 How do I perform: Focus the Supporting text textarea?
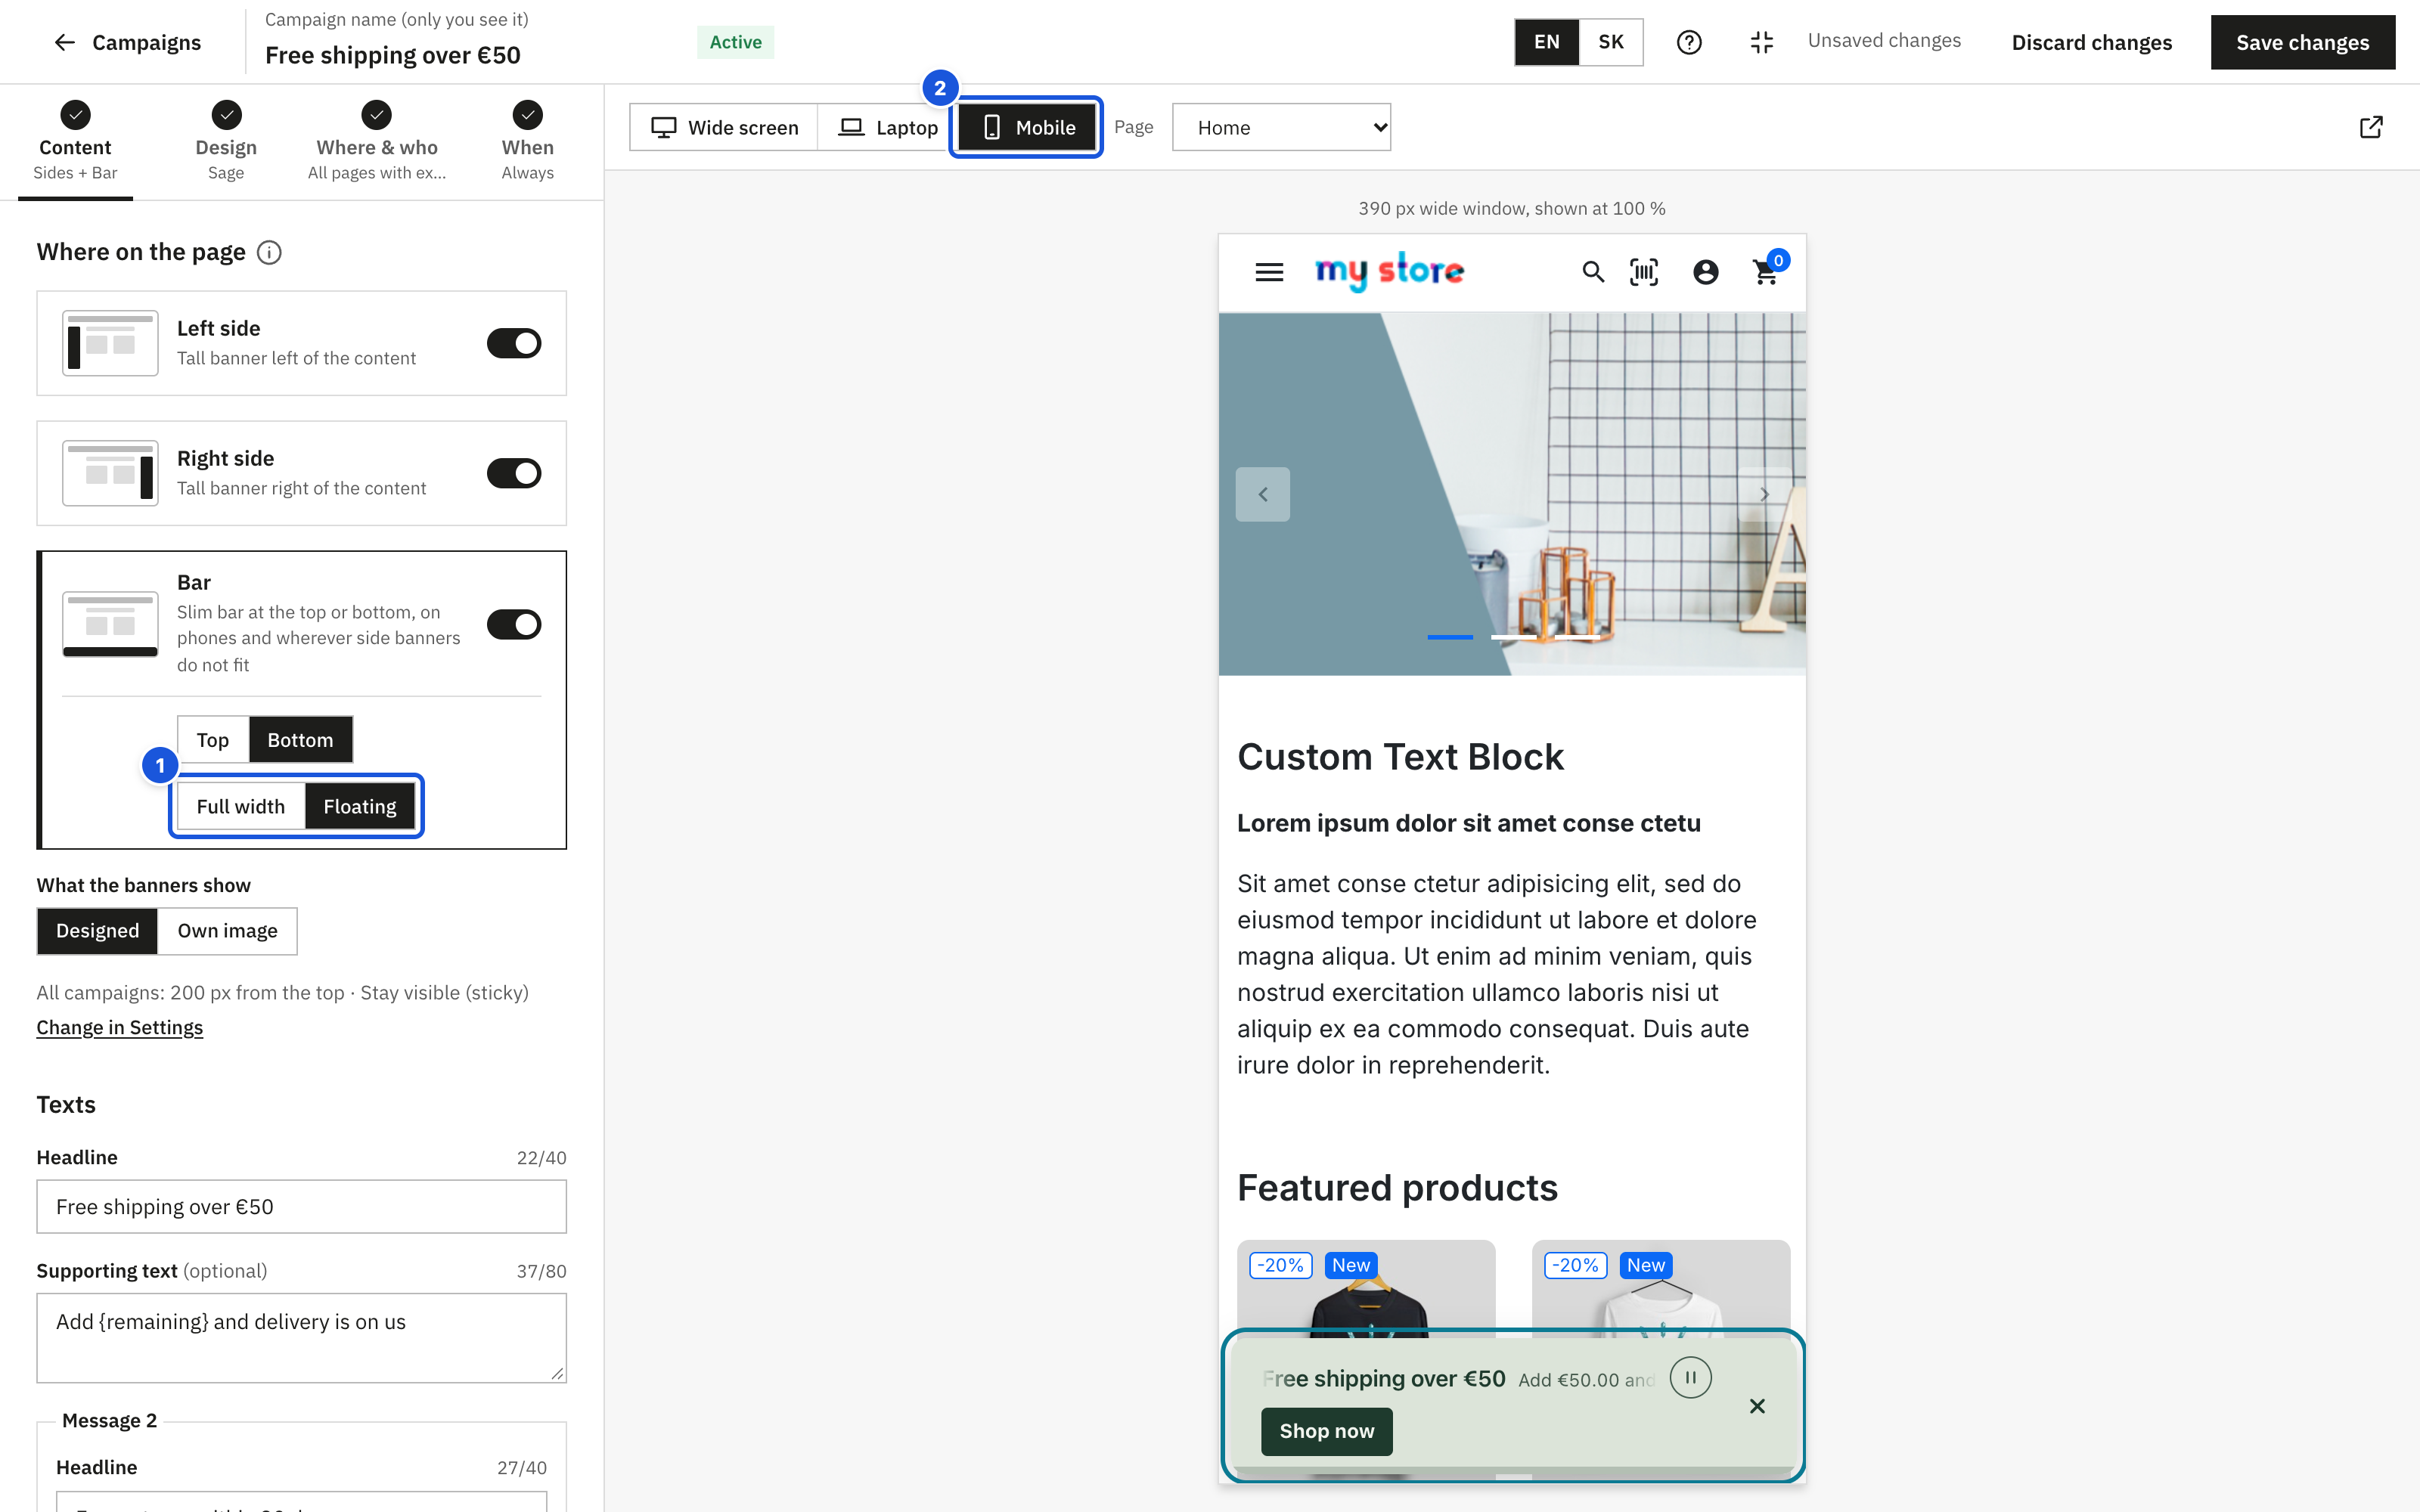pyautogui.click(x=301, y=1338)
